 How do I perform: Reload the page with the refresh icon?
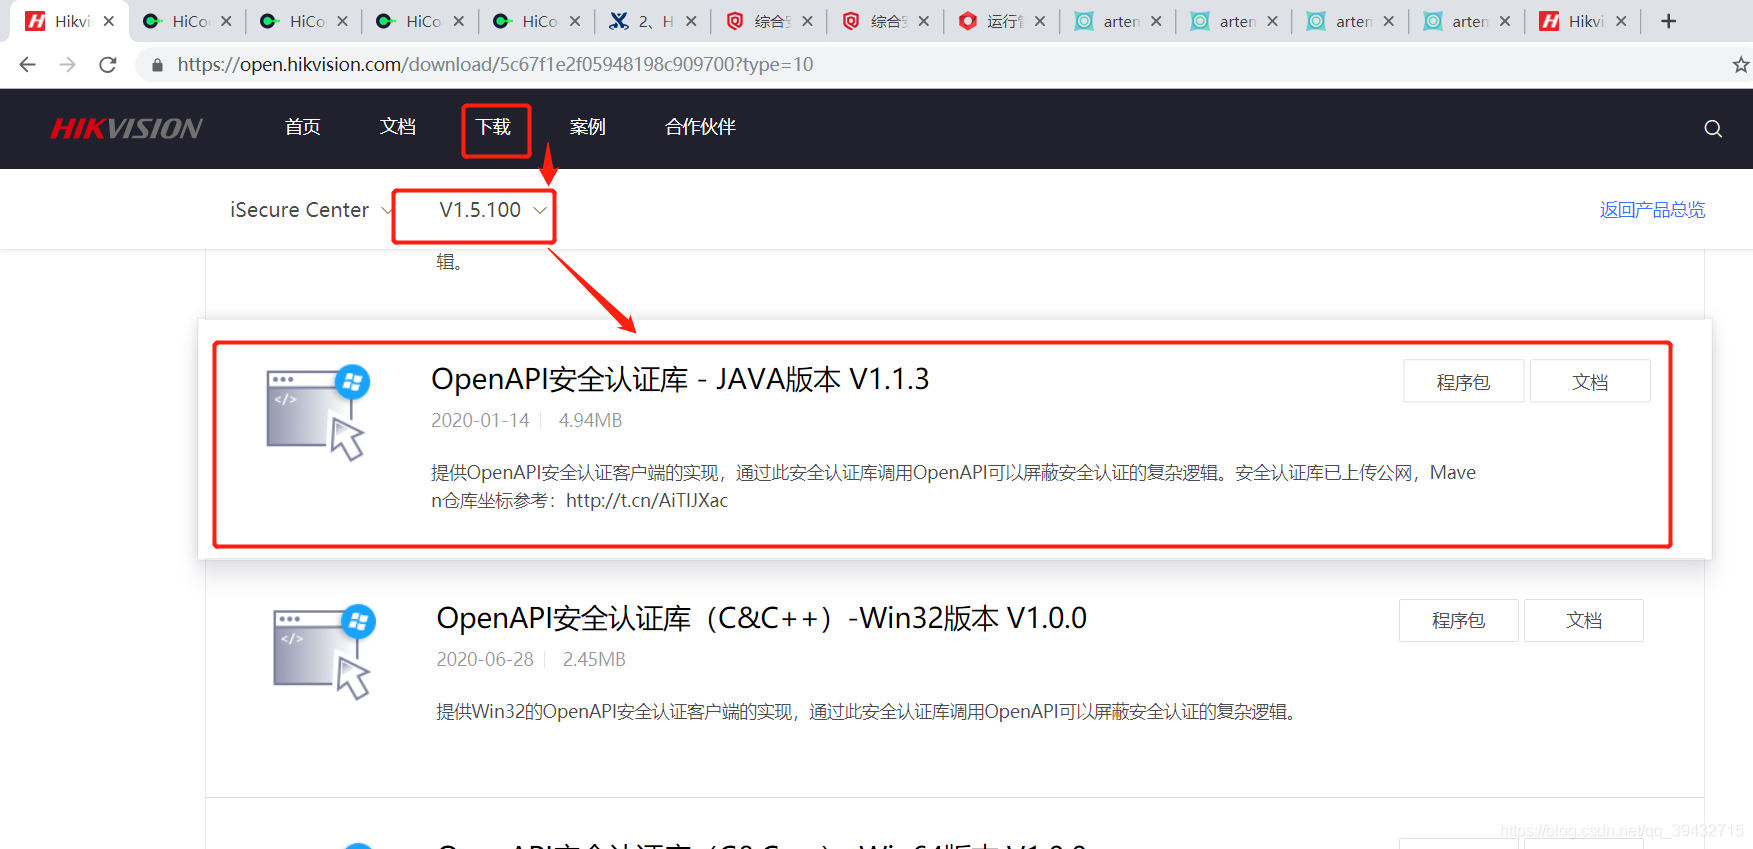coord(108,65)
